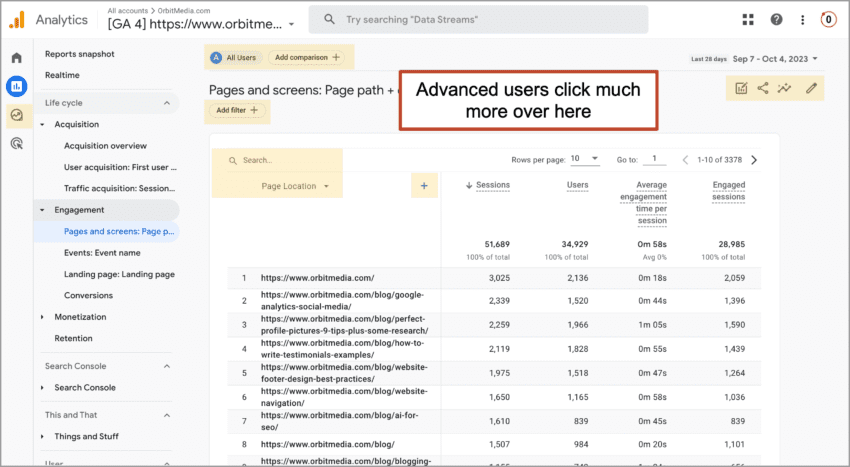Collapse the Acquisition tree group
This screenshot has height=467, width=850.
[x=42, y=125]
